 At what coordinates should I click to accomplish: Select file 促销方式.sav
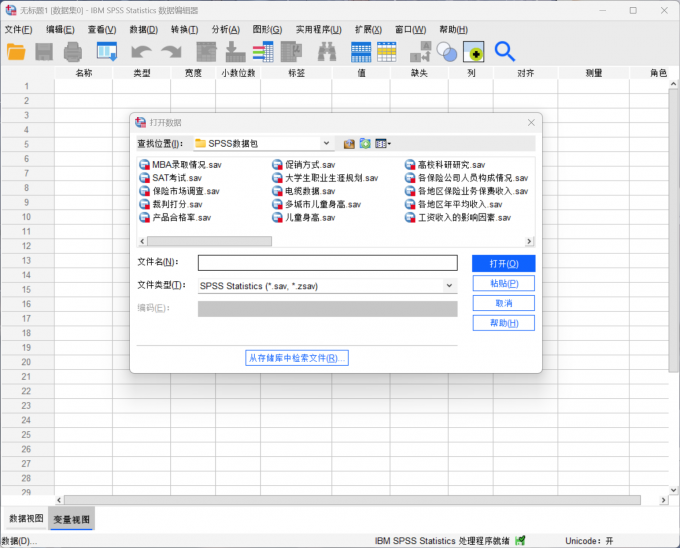click(304, 165)
